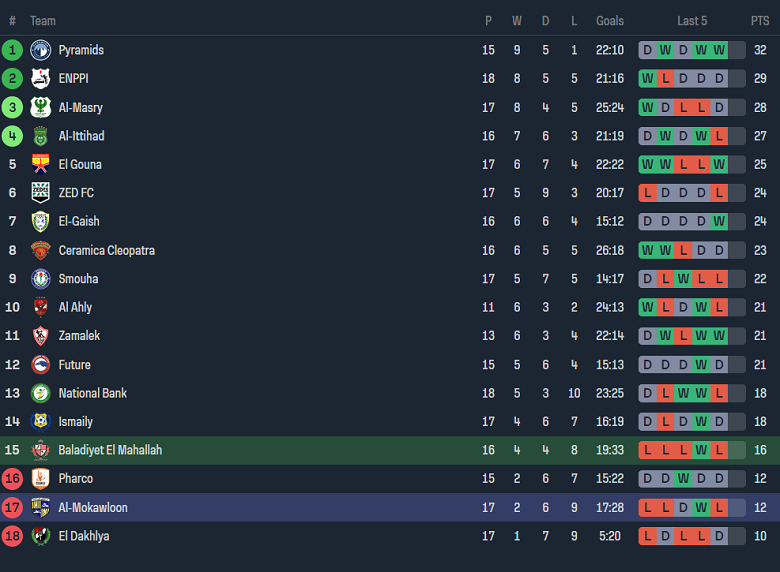The height and width of the screenshot is (572, 780).
Task: Click the Ismaily yellow crest icon
Action: tap(40, 422)
